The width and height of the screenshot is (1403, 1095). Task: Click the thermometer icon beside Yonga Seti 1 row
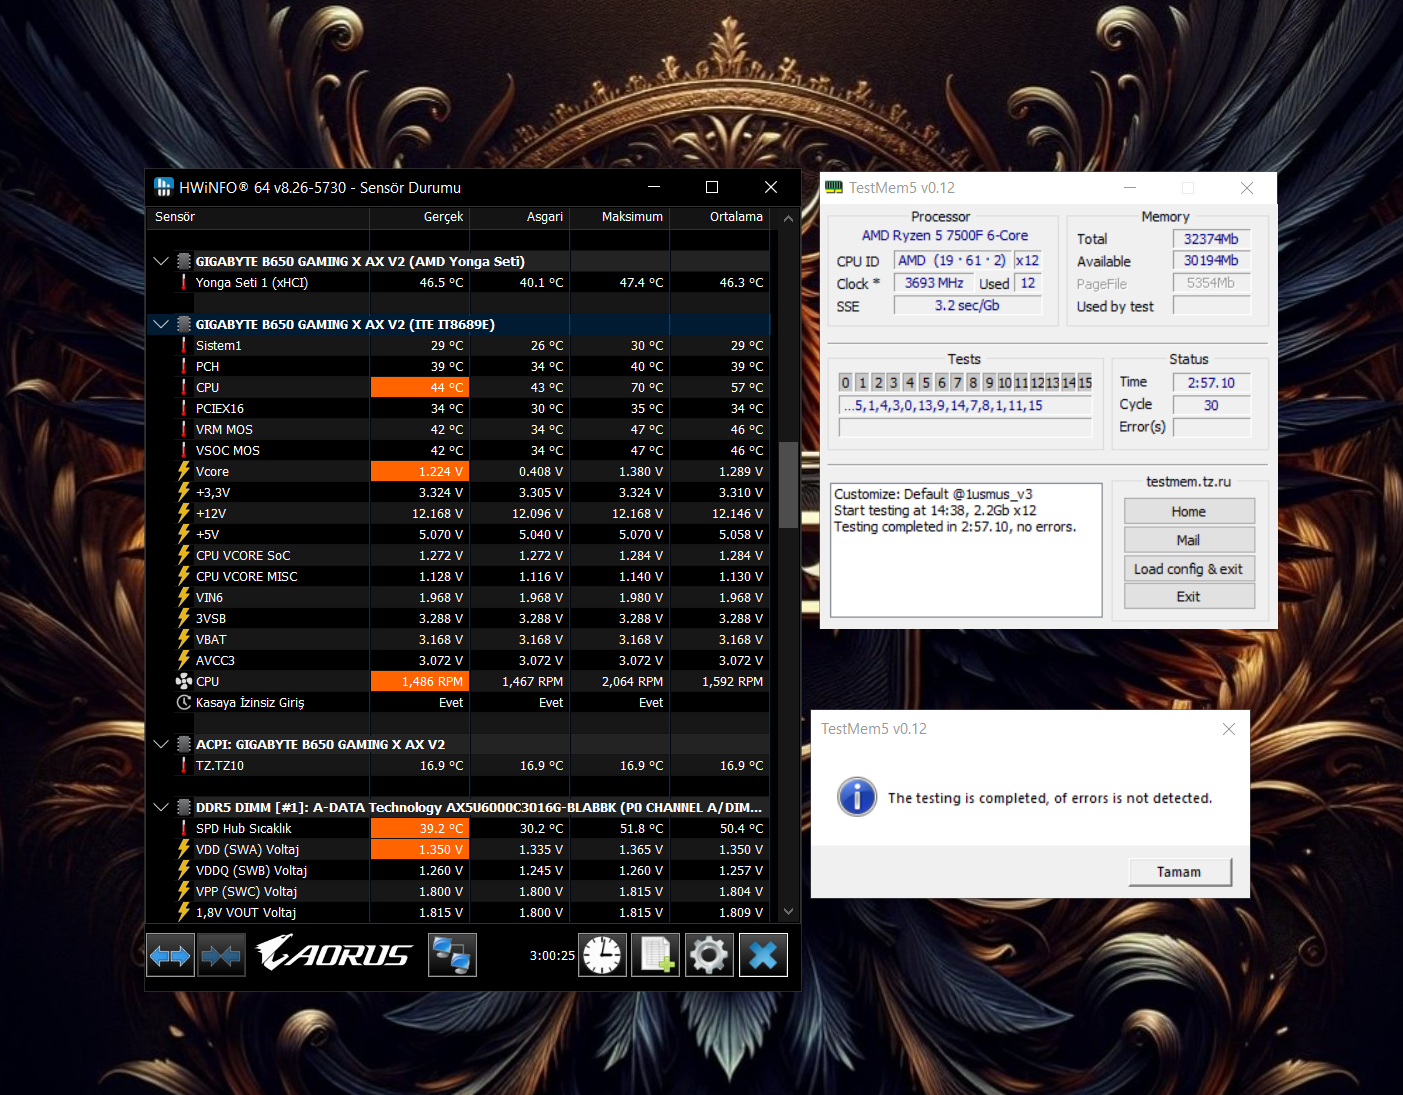(x=184, y=282)
